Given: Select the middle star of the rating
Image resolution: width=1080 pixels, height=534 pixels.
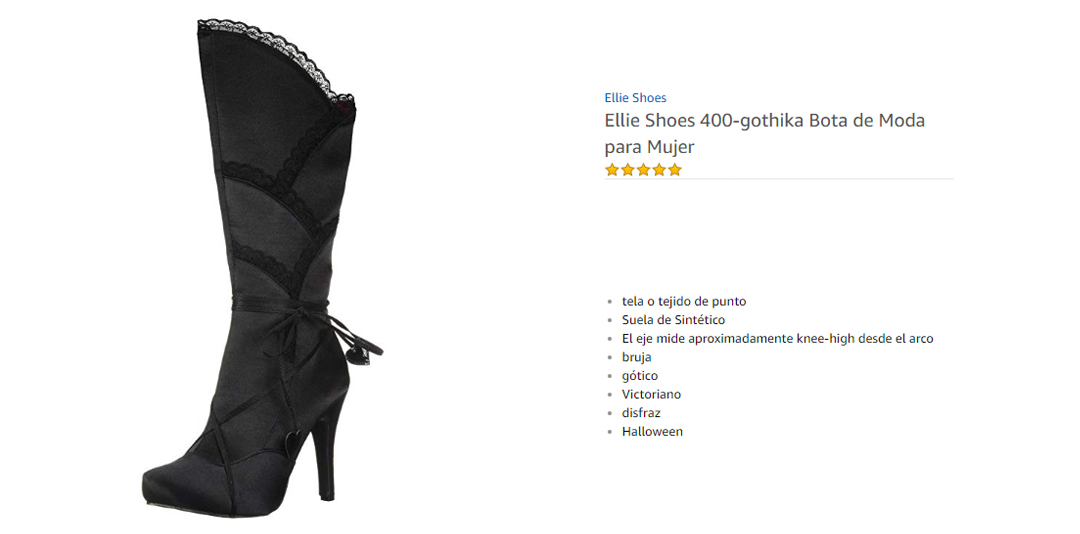Looking at the screenshot, I should coord(643,170).
